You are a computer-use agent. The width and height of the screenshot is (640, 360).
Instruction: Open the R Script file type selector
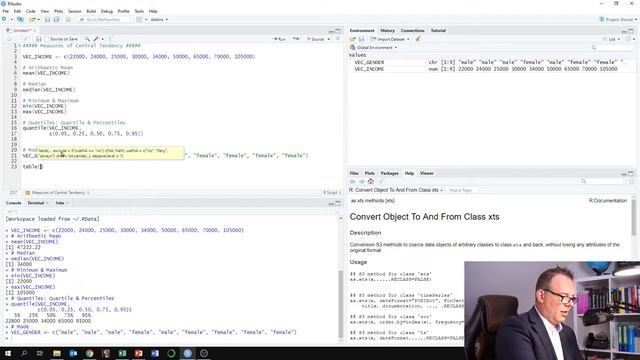click(x=331, y=193)
